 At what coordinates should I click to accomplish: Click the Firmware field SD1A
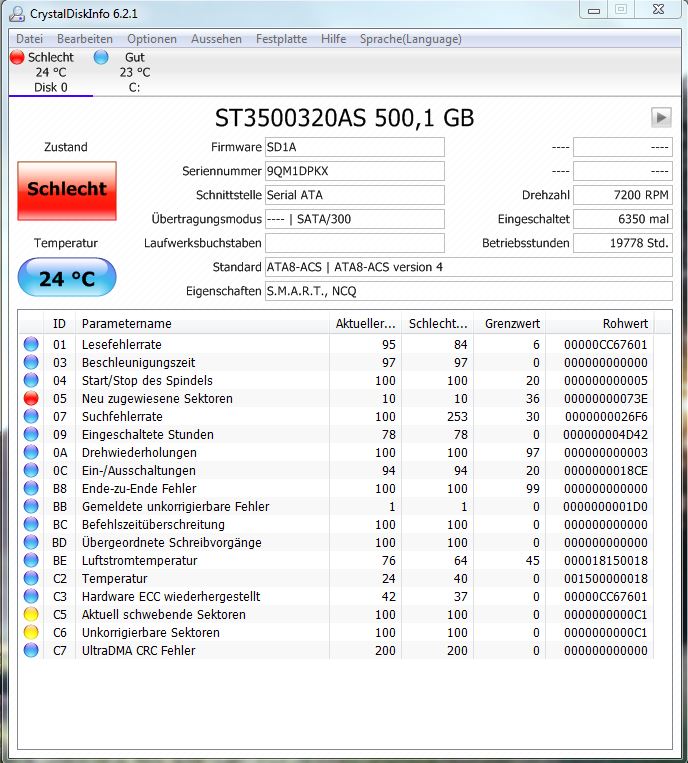pyautogui.click(x=355, y=147)
